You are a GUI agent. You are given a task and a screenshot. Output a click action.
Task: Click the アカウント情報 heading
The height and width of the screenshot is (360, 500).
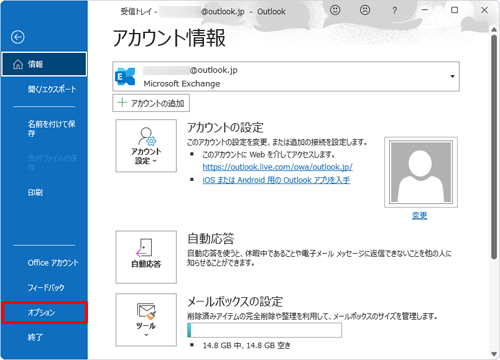click(169, 38)
